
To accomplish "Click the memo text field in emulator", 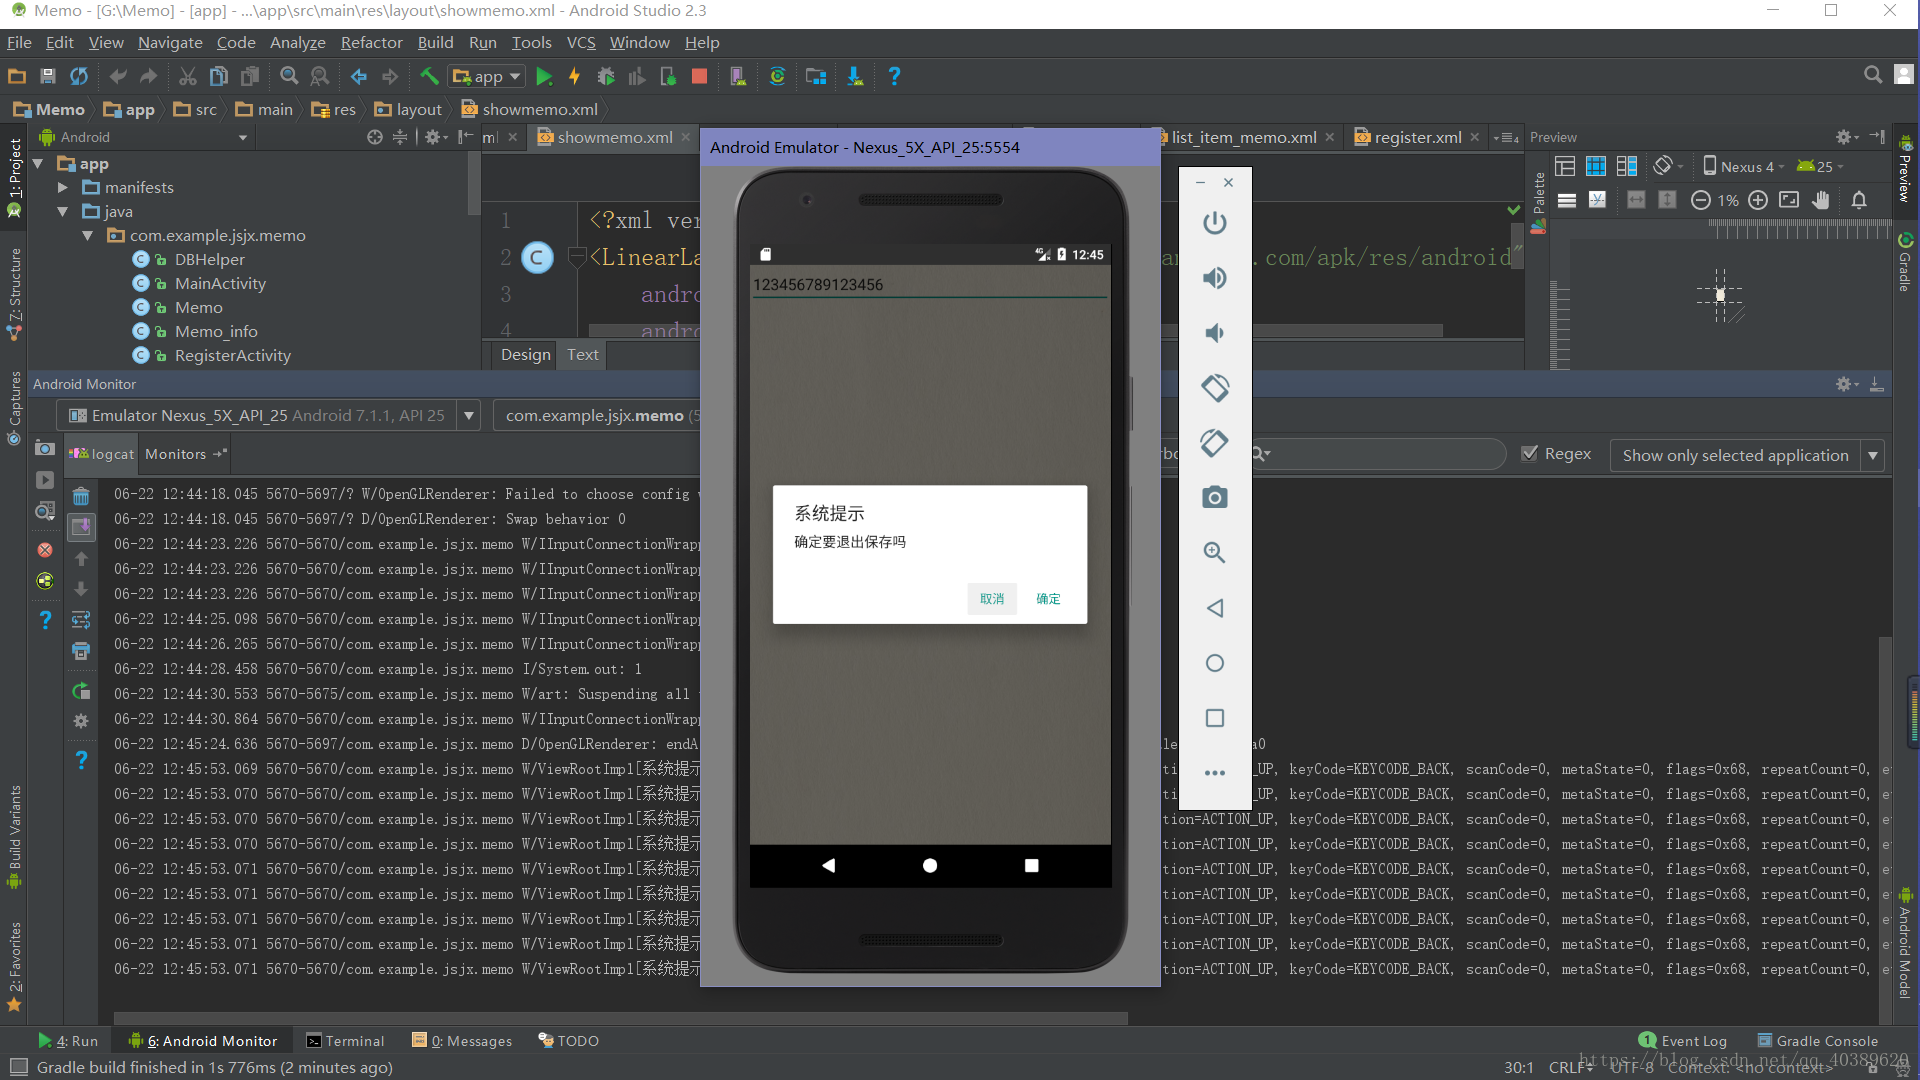I will point(930,285).
